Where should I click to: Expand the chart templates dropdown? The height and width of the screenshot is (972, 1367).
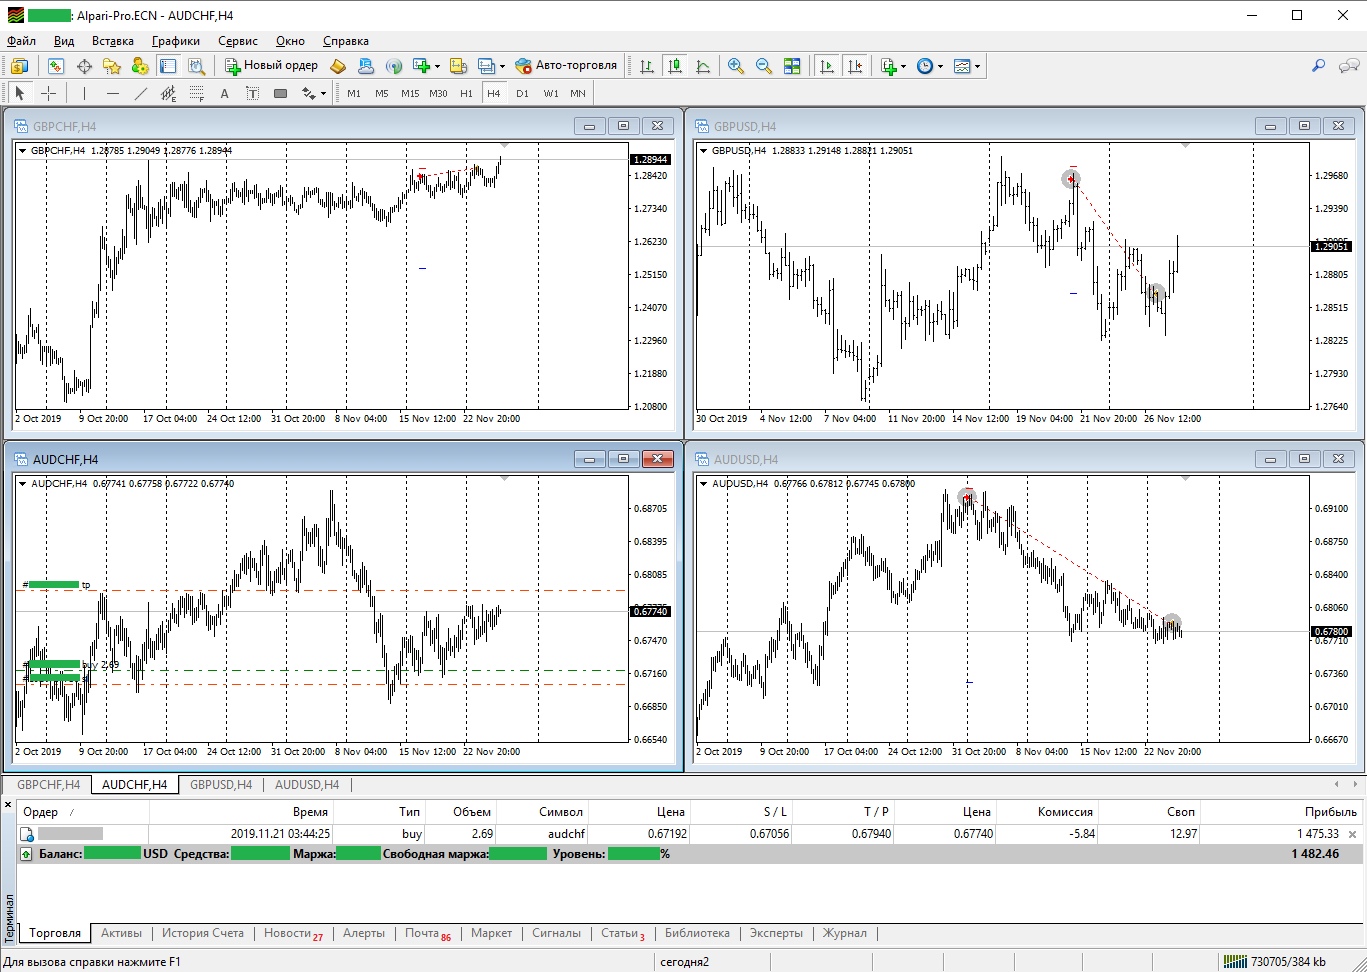click(977, 66)
